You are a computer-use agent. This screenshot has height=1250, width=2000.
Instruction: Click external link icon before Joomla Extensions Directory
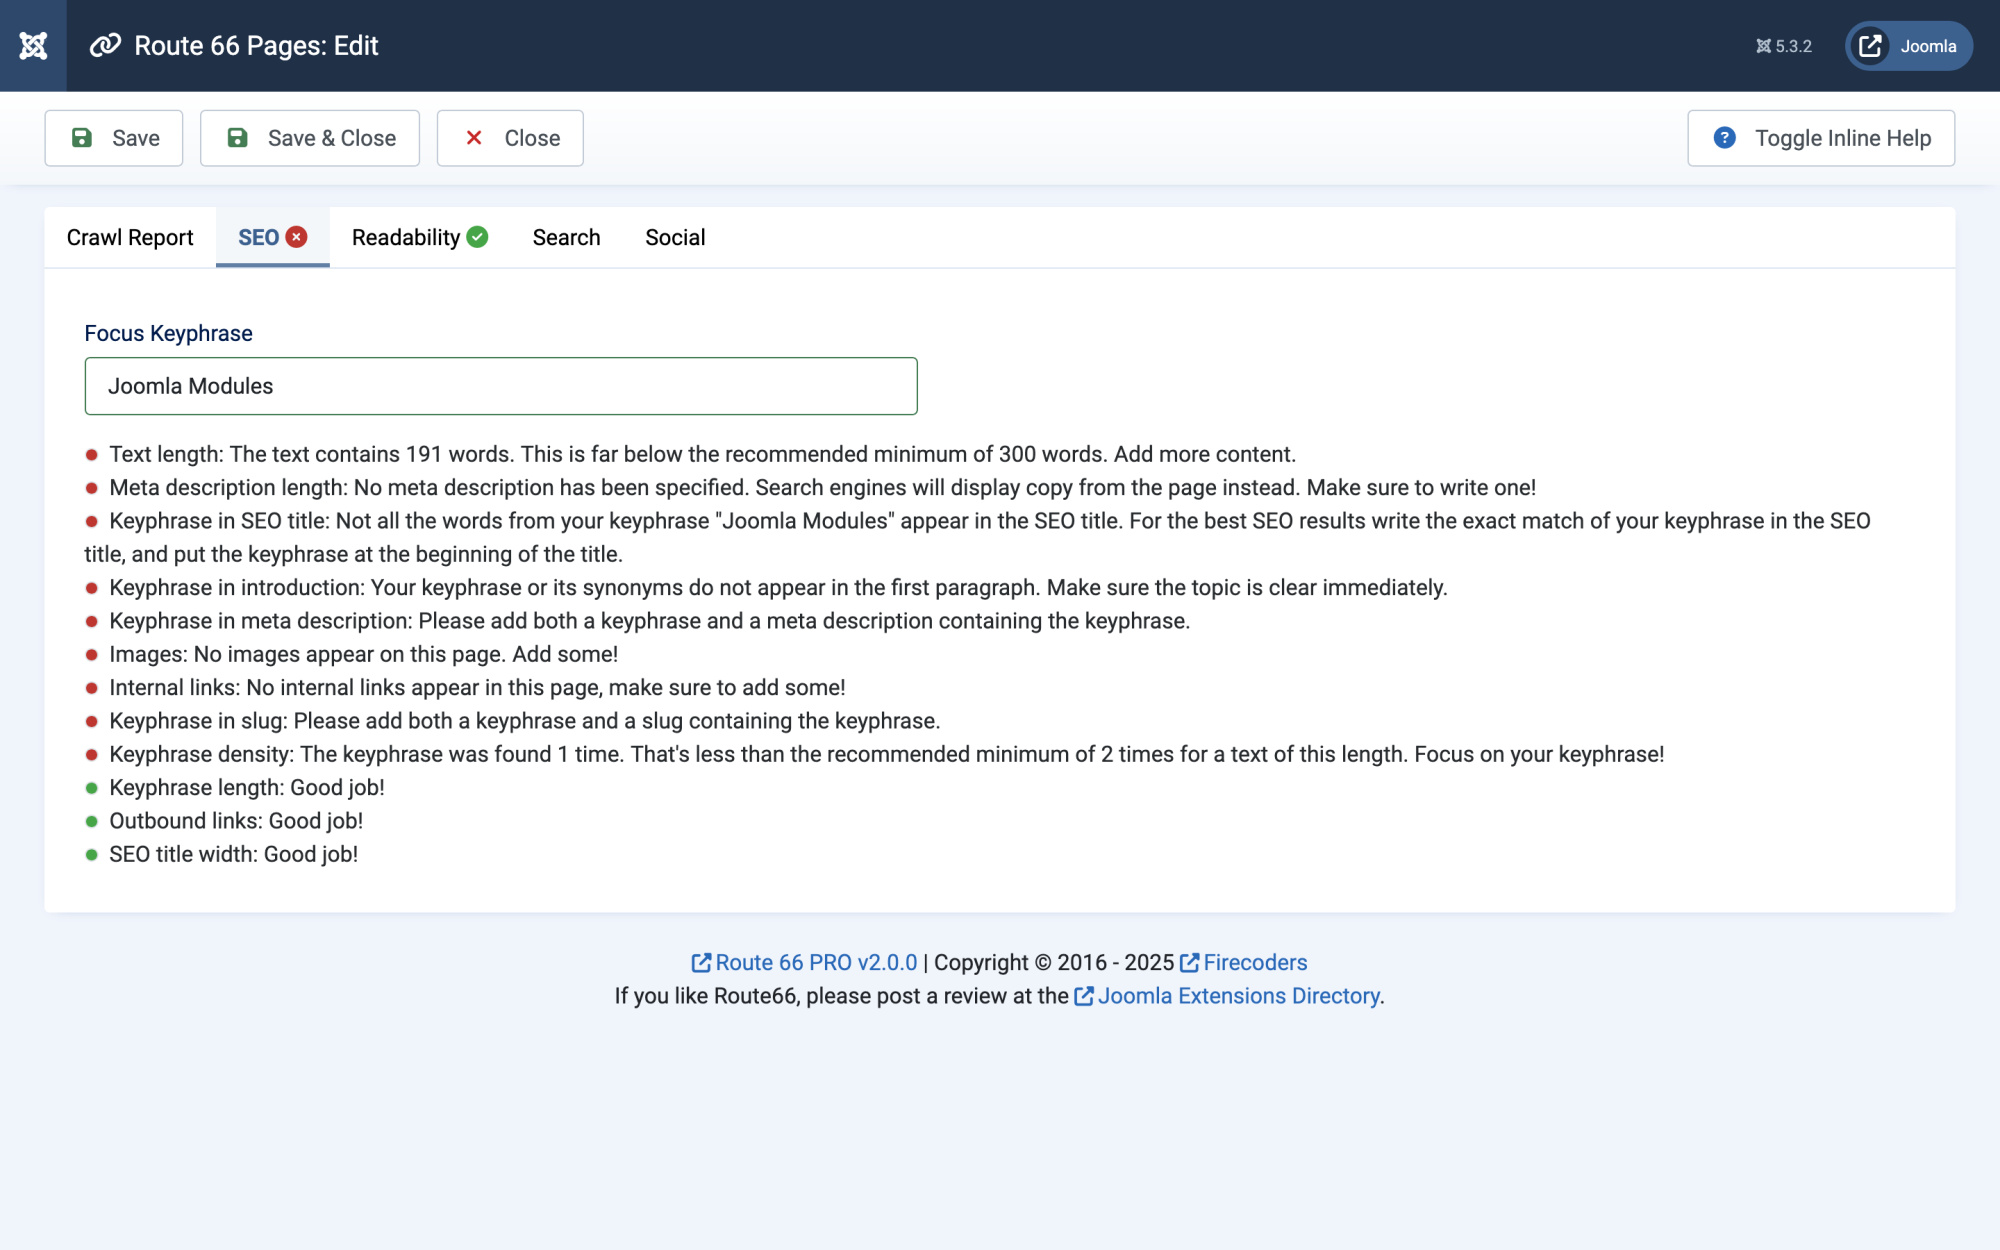(1083, 996)
